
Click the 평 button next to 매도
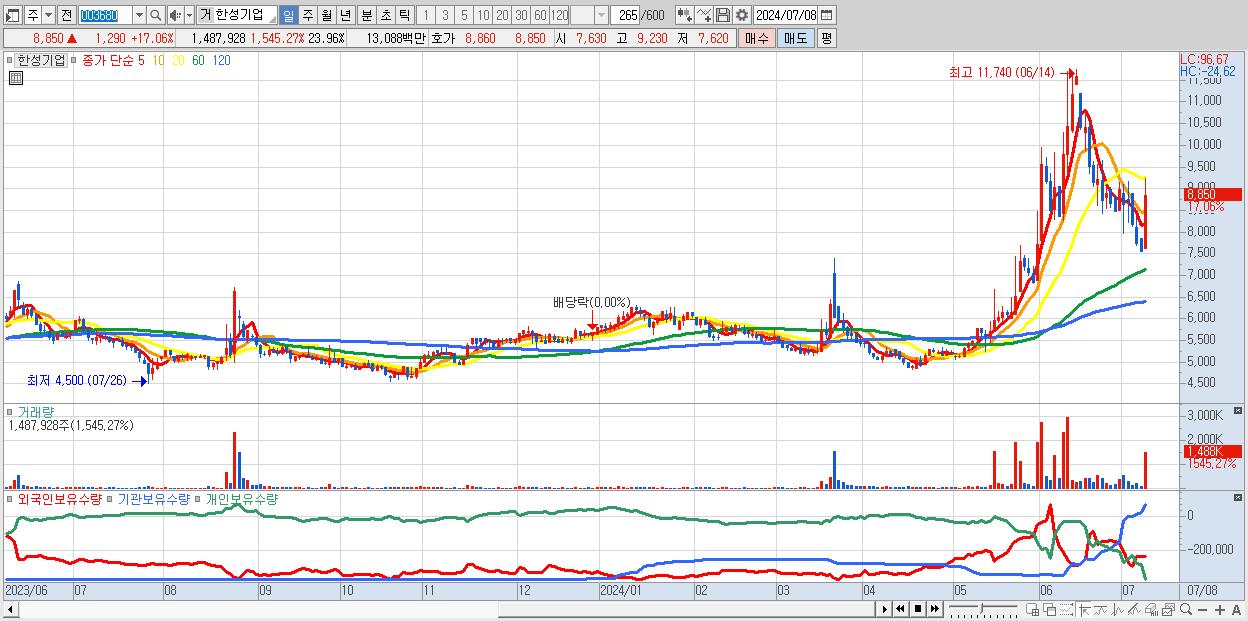[826, 38]
